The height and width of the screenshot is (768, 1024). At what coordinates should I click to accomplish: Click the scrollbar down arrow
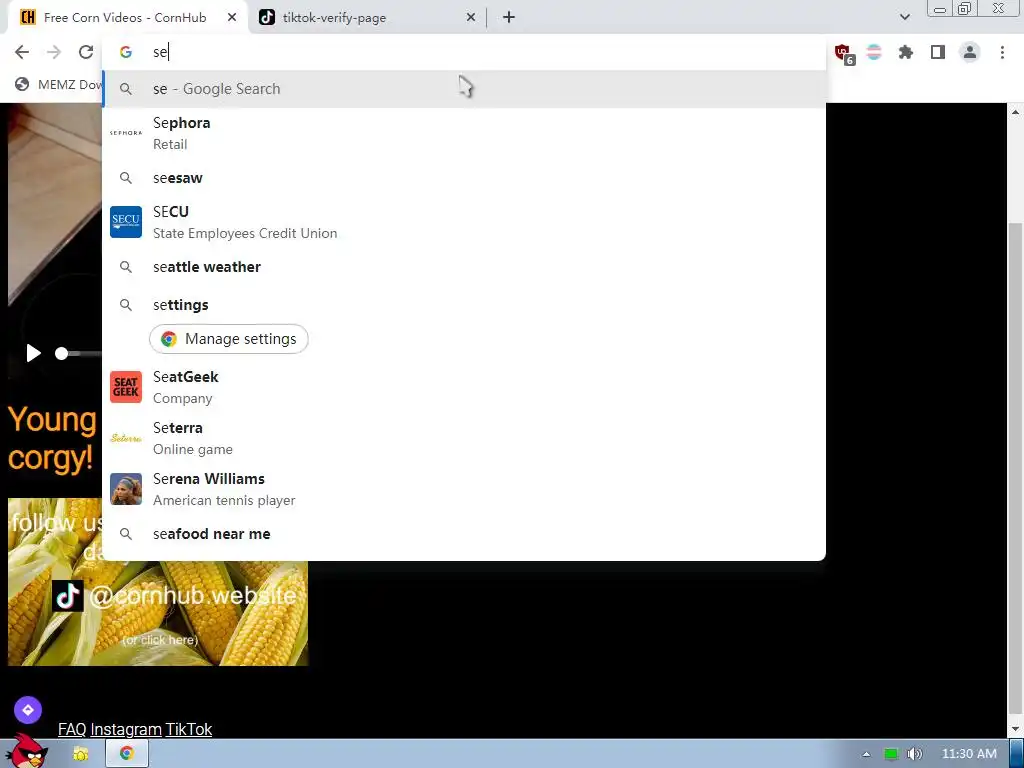[x=1016, y=729]
